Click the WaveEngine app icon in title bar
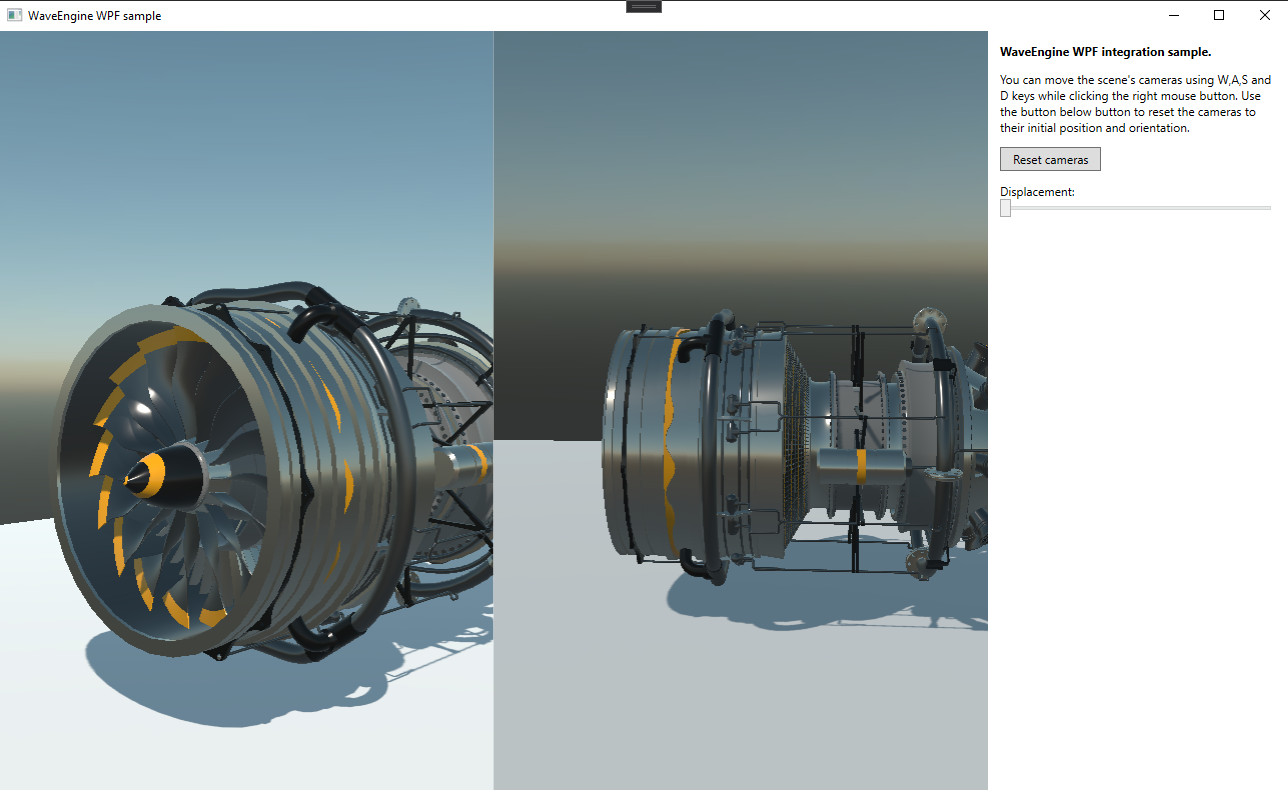The height and width of the screenshot is (790, 1288). pos(14,15)
